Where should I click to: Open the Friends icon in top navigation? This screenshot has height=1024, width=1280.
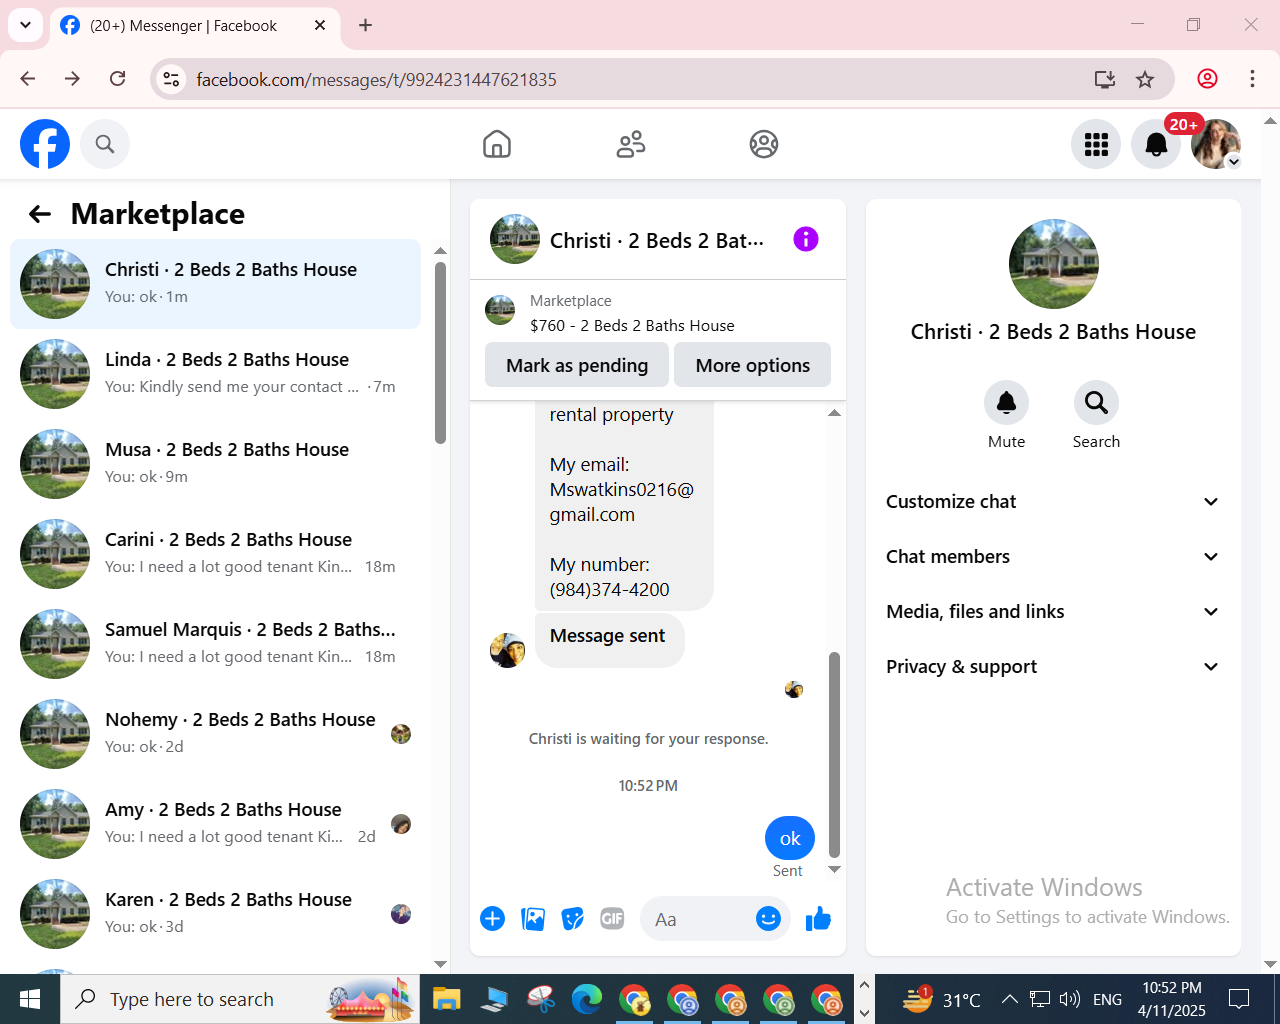tap(631, 144)
